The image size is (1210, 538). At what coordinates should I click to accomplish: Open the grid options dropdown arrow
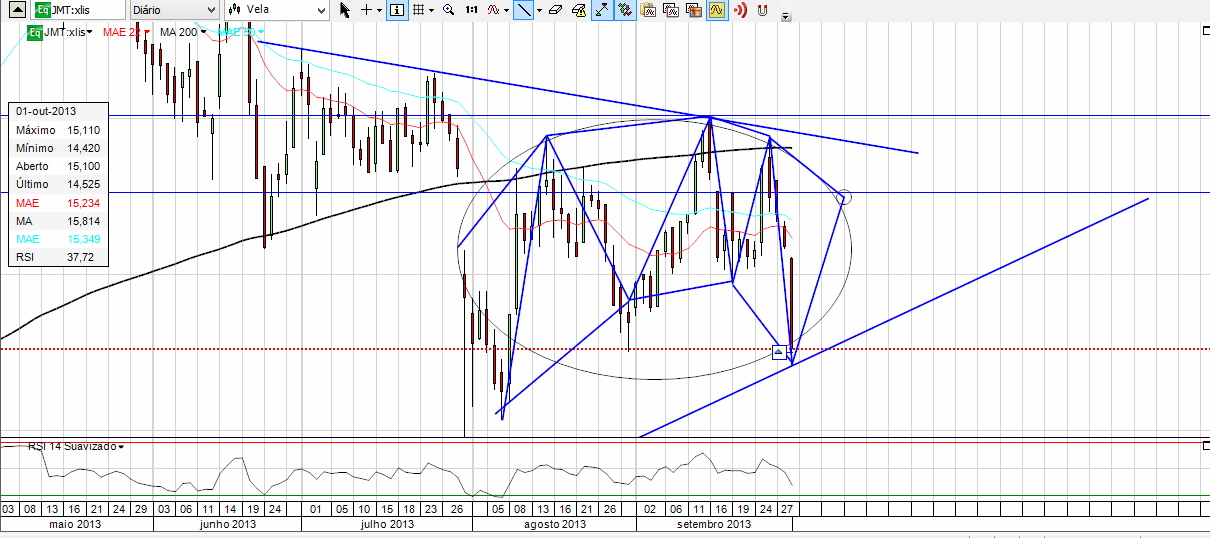pos(431,10)
